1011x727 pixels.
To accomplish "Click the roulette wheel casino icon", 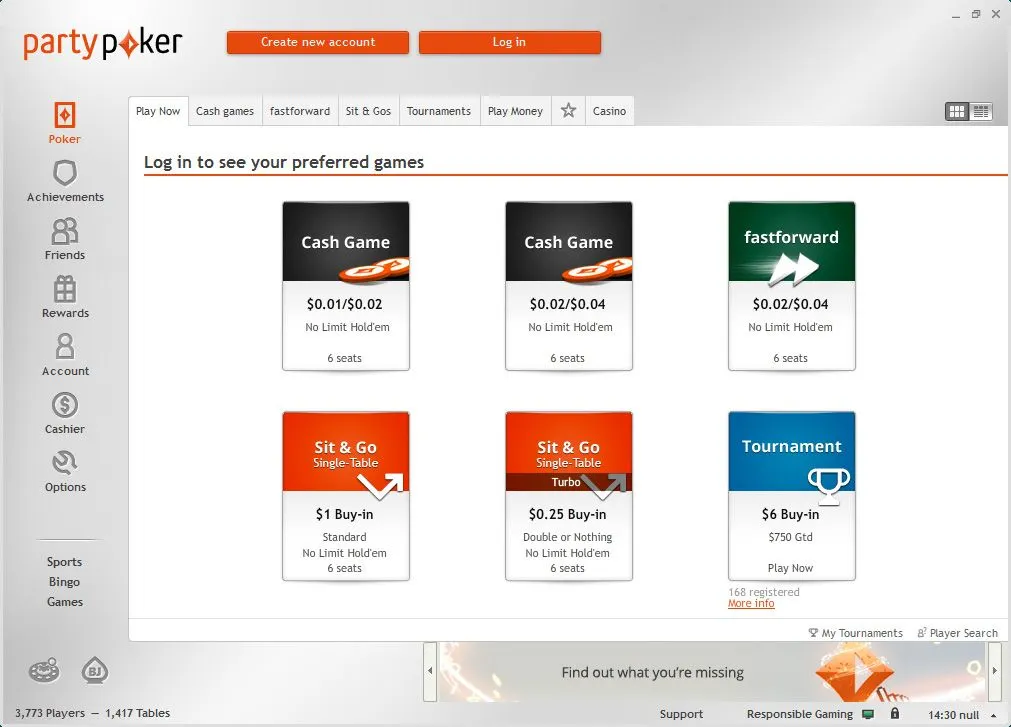I will [x=44, y=670].
